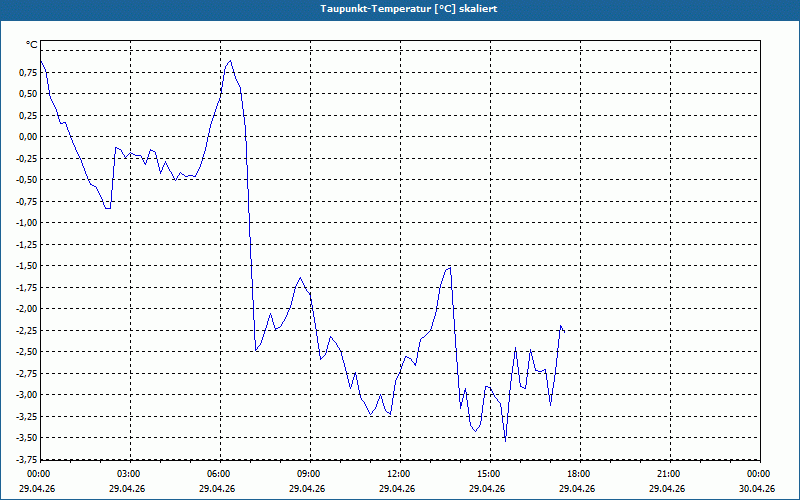The height and width of the screenshot is (500, 800).
Task: Click the 09:00 time axis label
Action: point(310,474)
